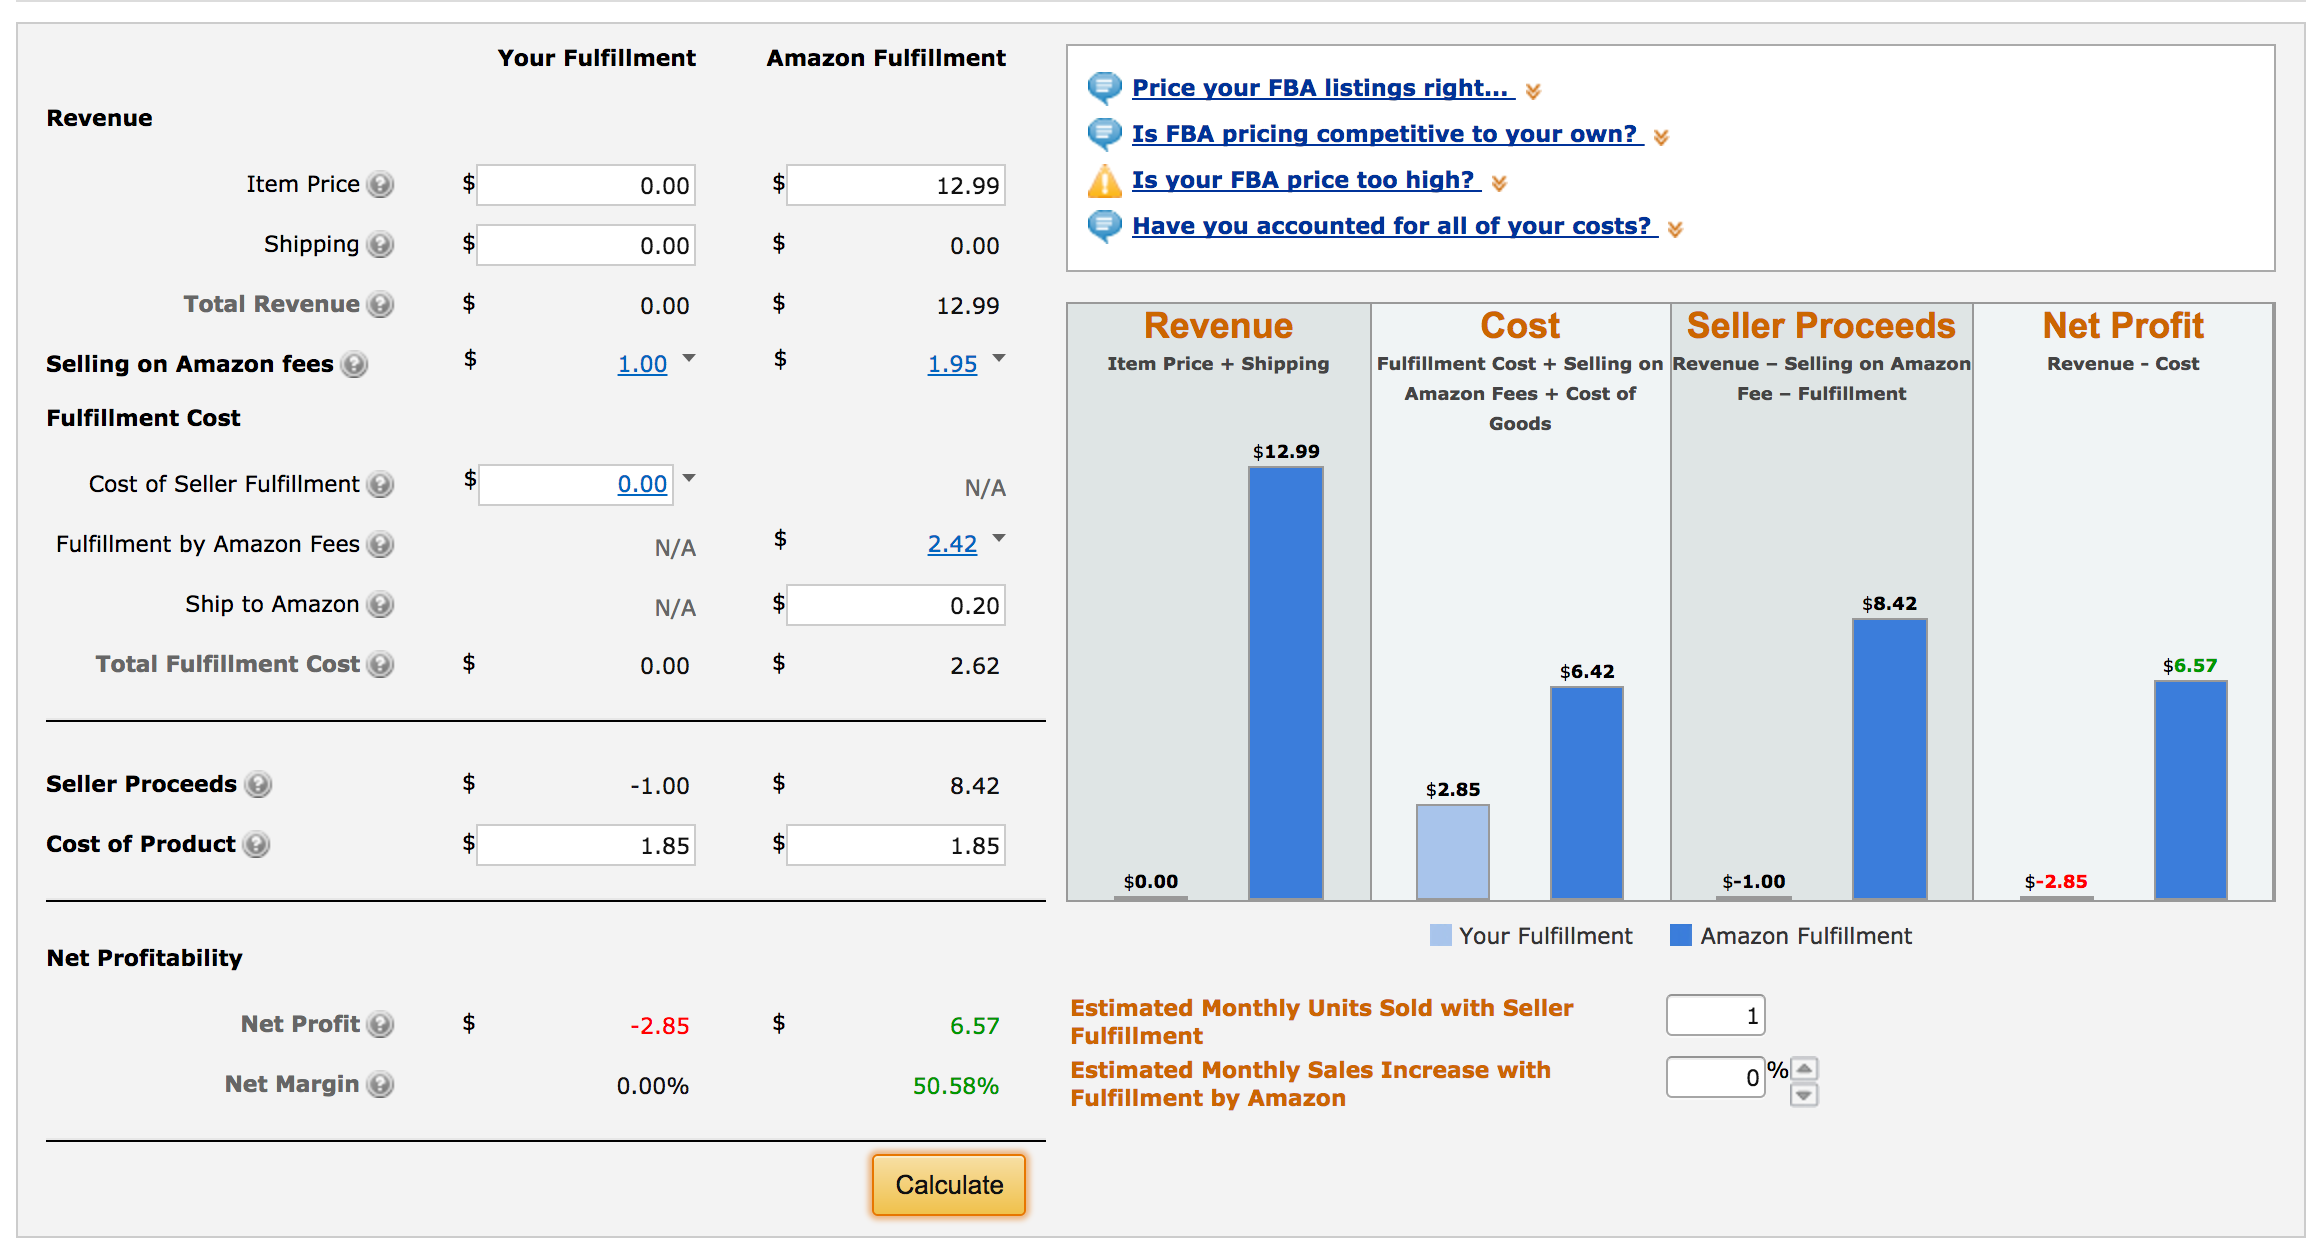This screenshot has width=2320, height=1252.
Task: Click the $6.42 Amazon cost bar
Action: click(x=1587, y=793)
